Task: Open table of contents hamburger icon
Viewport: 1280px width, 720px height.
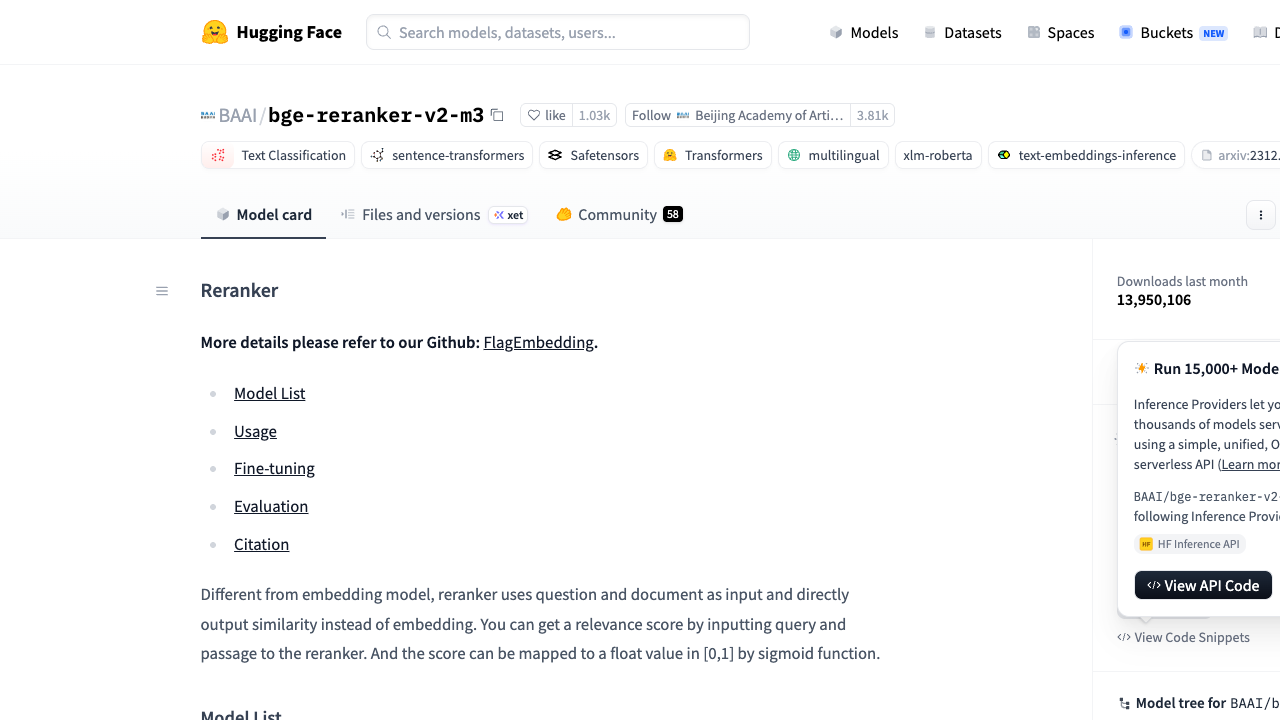Action: tap(162, 291)
